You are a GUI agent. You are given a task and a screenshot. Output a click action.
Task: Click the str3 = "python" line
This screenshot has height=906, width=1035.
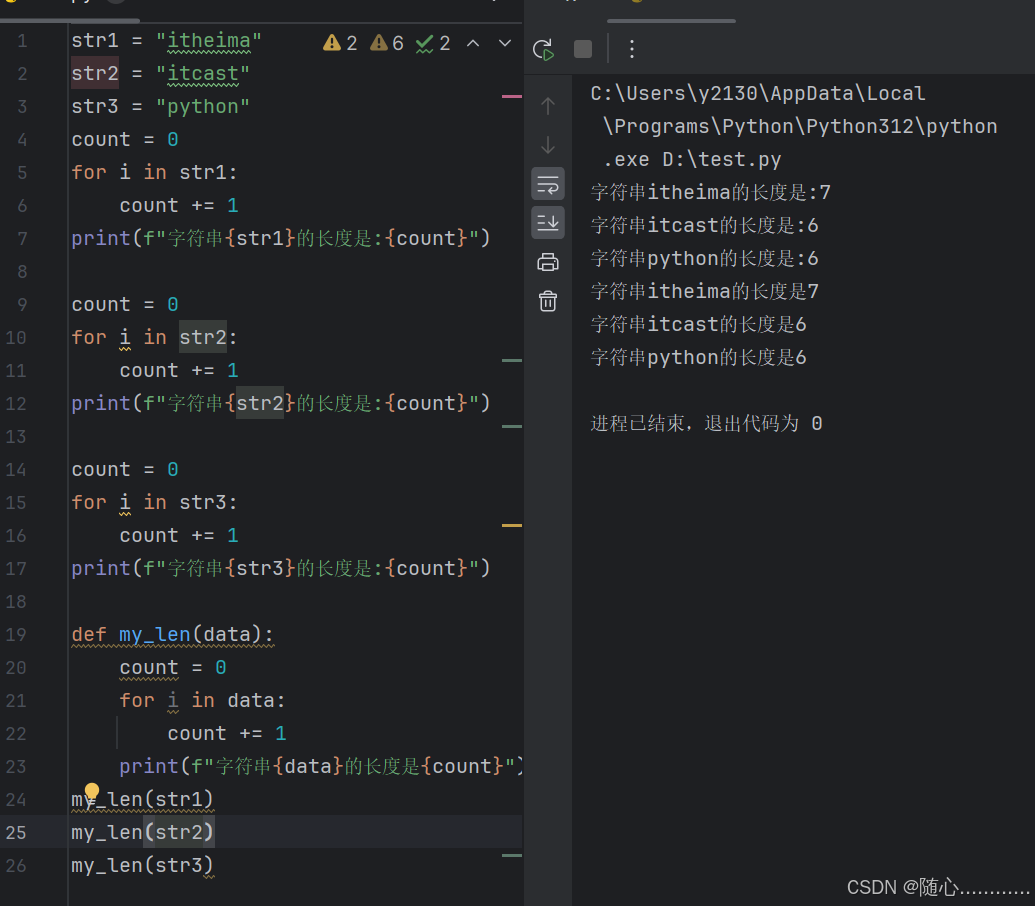tap(160, 107)
